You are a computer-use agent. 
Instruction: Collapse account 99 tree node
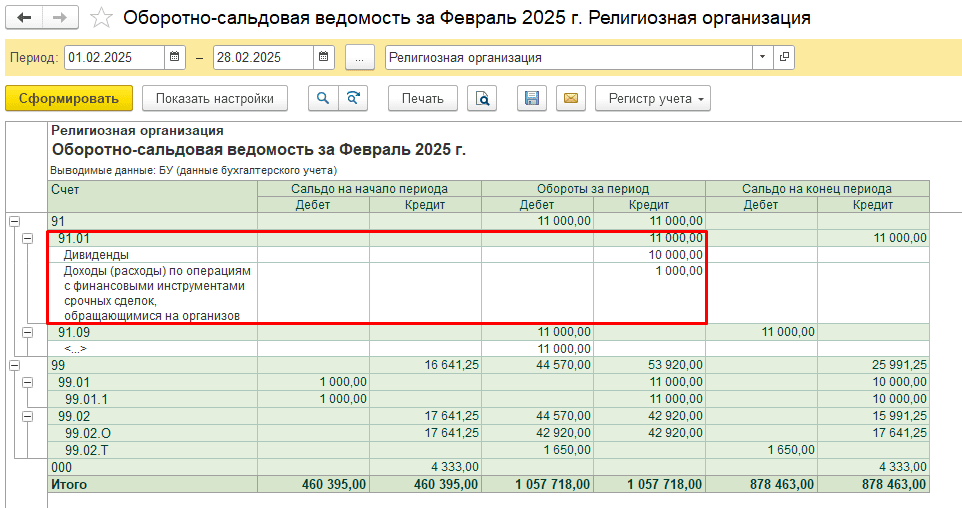click(x=14, y=366)
